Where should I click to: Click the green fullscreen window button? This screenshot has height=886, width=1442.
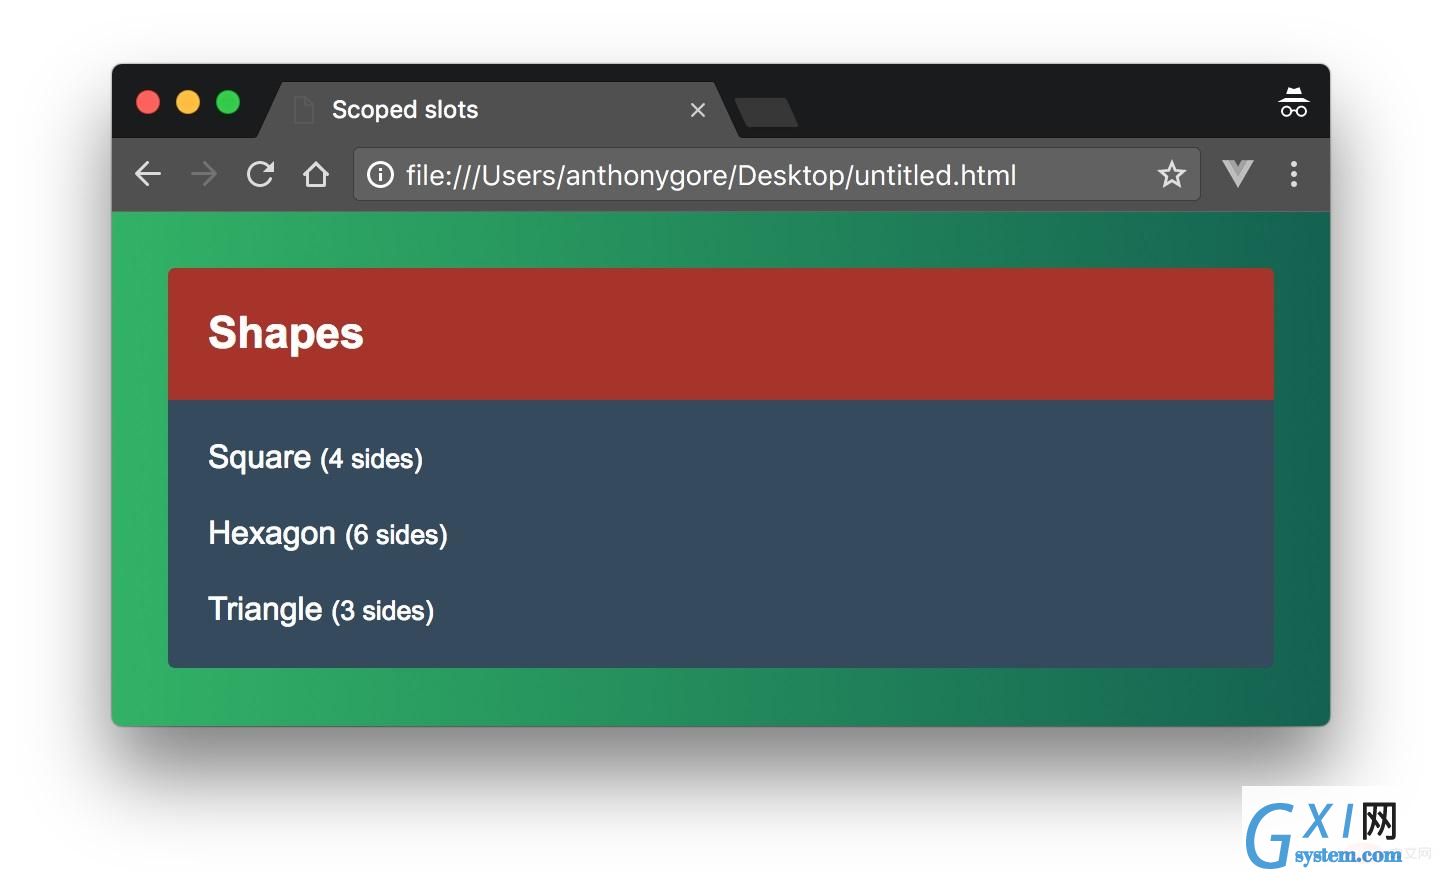(x=228, y=102)
